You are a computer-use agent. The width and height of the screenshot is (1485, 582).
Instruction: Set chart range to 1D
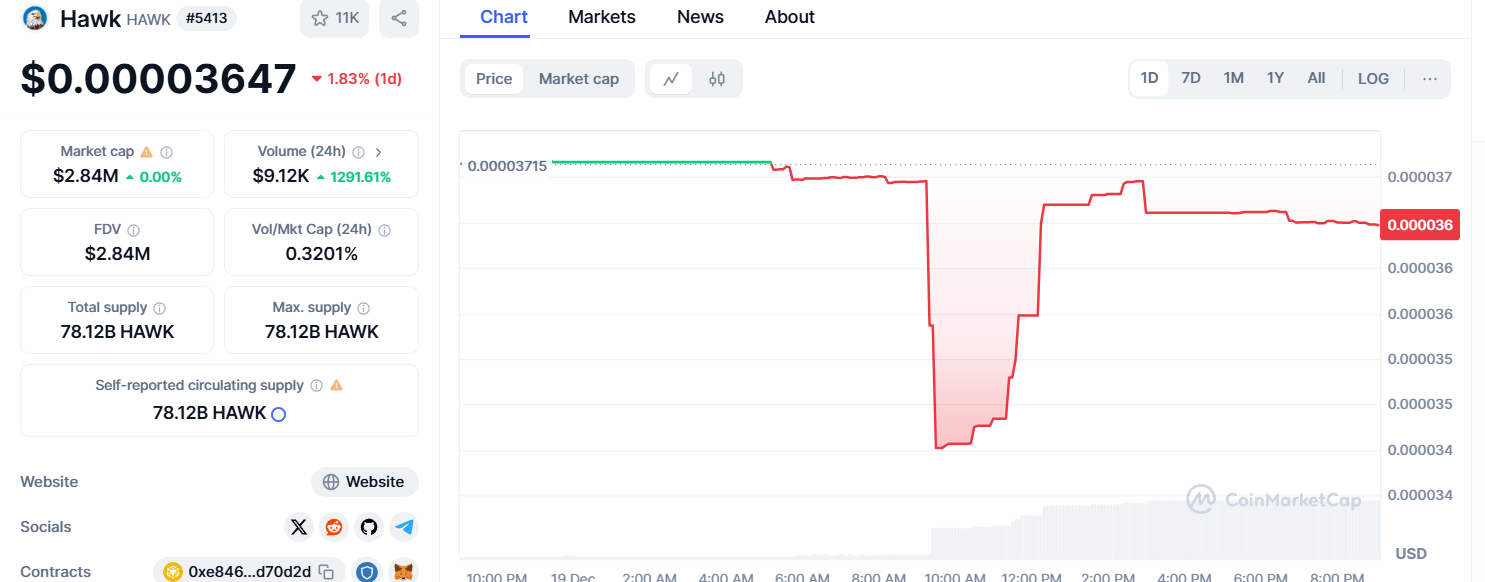pos(1149,78)
